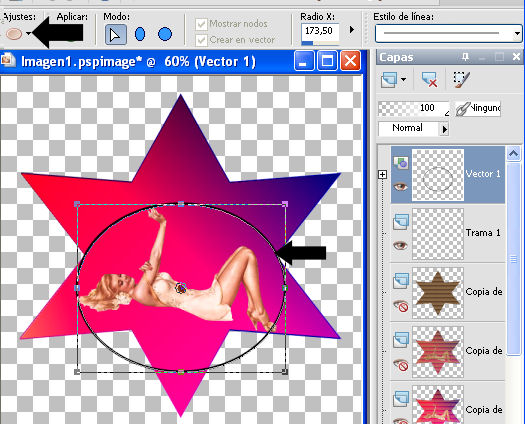Show the hidden brown star layer
525x424 pixels.
[x=401, y=305]
